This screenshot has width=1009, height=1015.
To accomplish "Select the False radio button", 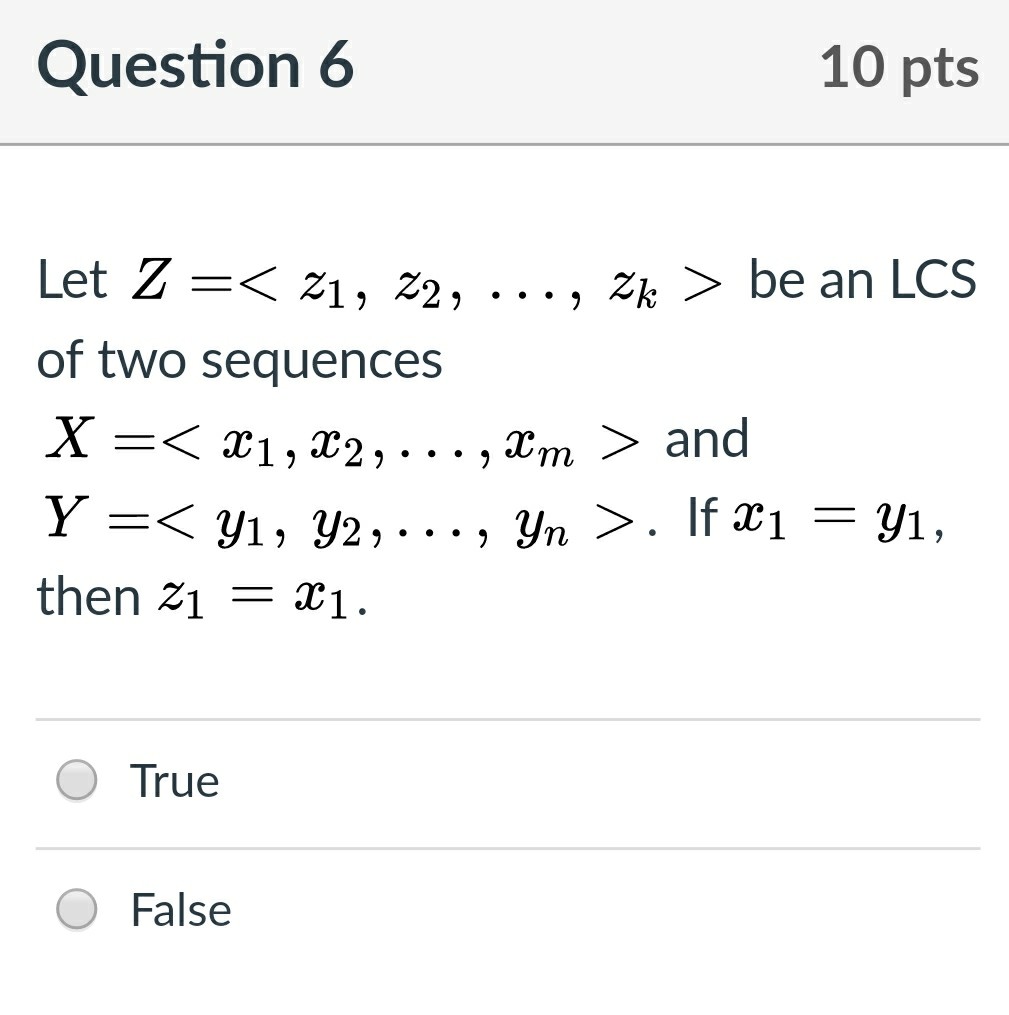I will pyautogui.click(x=77, y=909).
